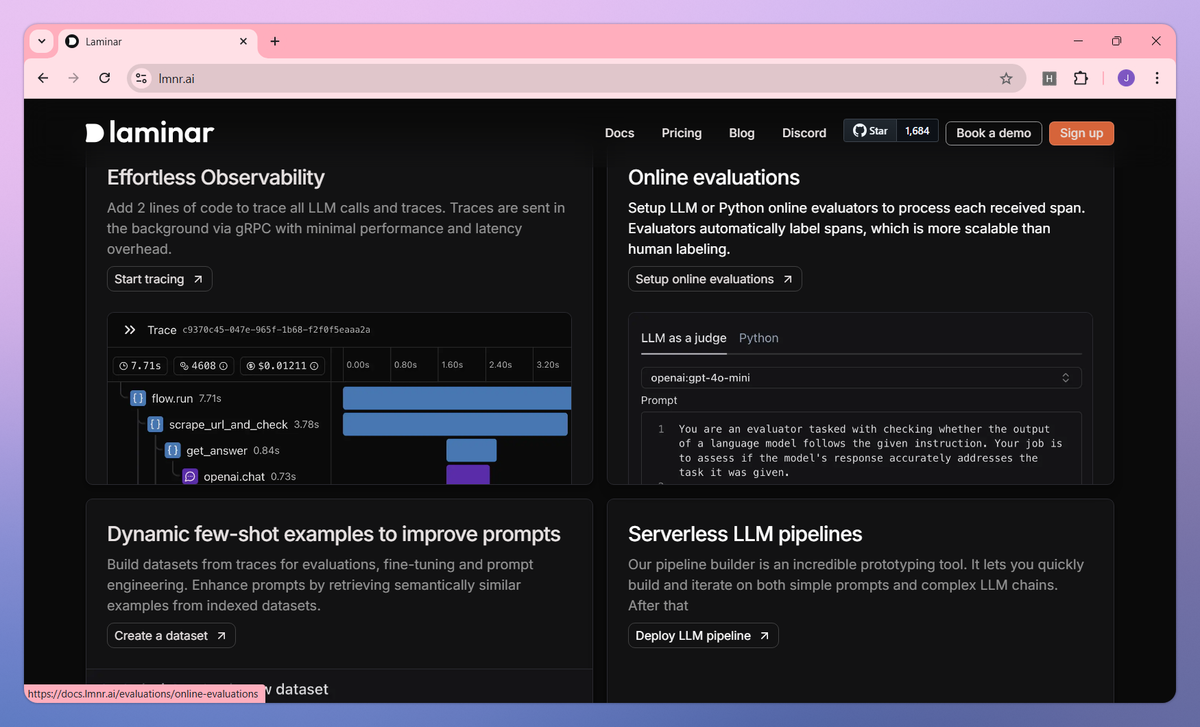Image resolution: width=1200 pixels, height=727 pixels.
Task: Click the arrow icon in Setup online evaluations
Action: click(x=787, y=279)
